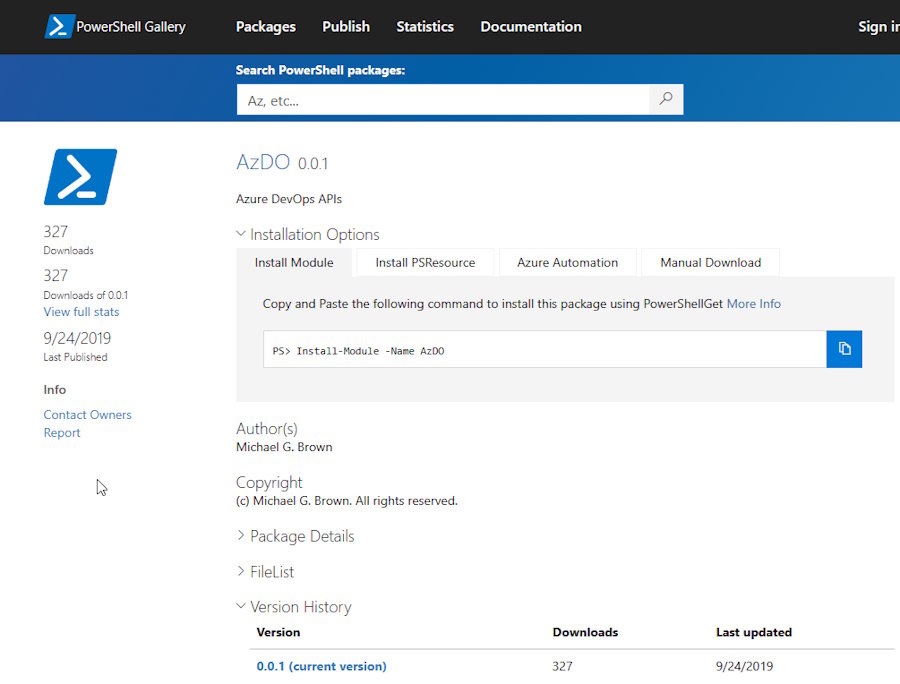Screen dimensions: 900x684
Task: Collapse the Installation Options section
Action: pos(308,234)
